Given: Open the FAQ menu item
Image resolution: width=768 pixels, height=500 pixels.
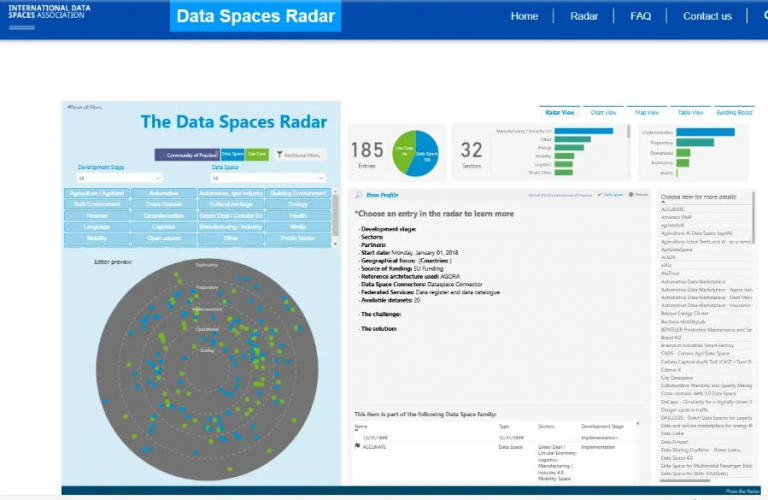Looking at the screenshot, I should 640,16.
